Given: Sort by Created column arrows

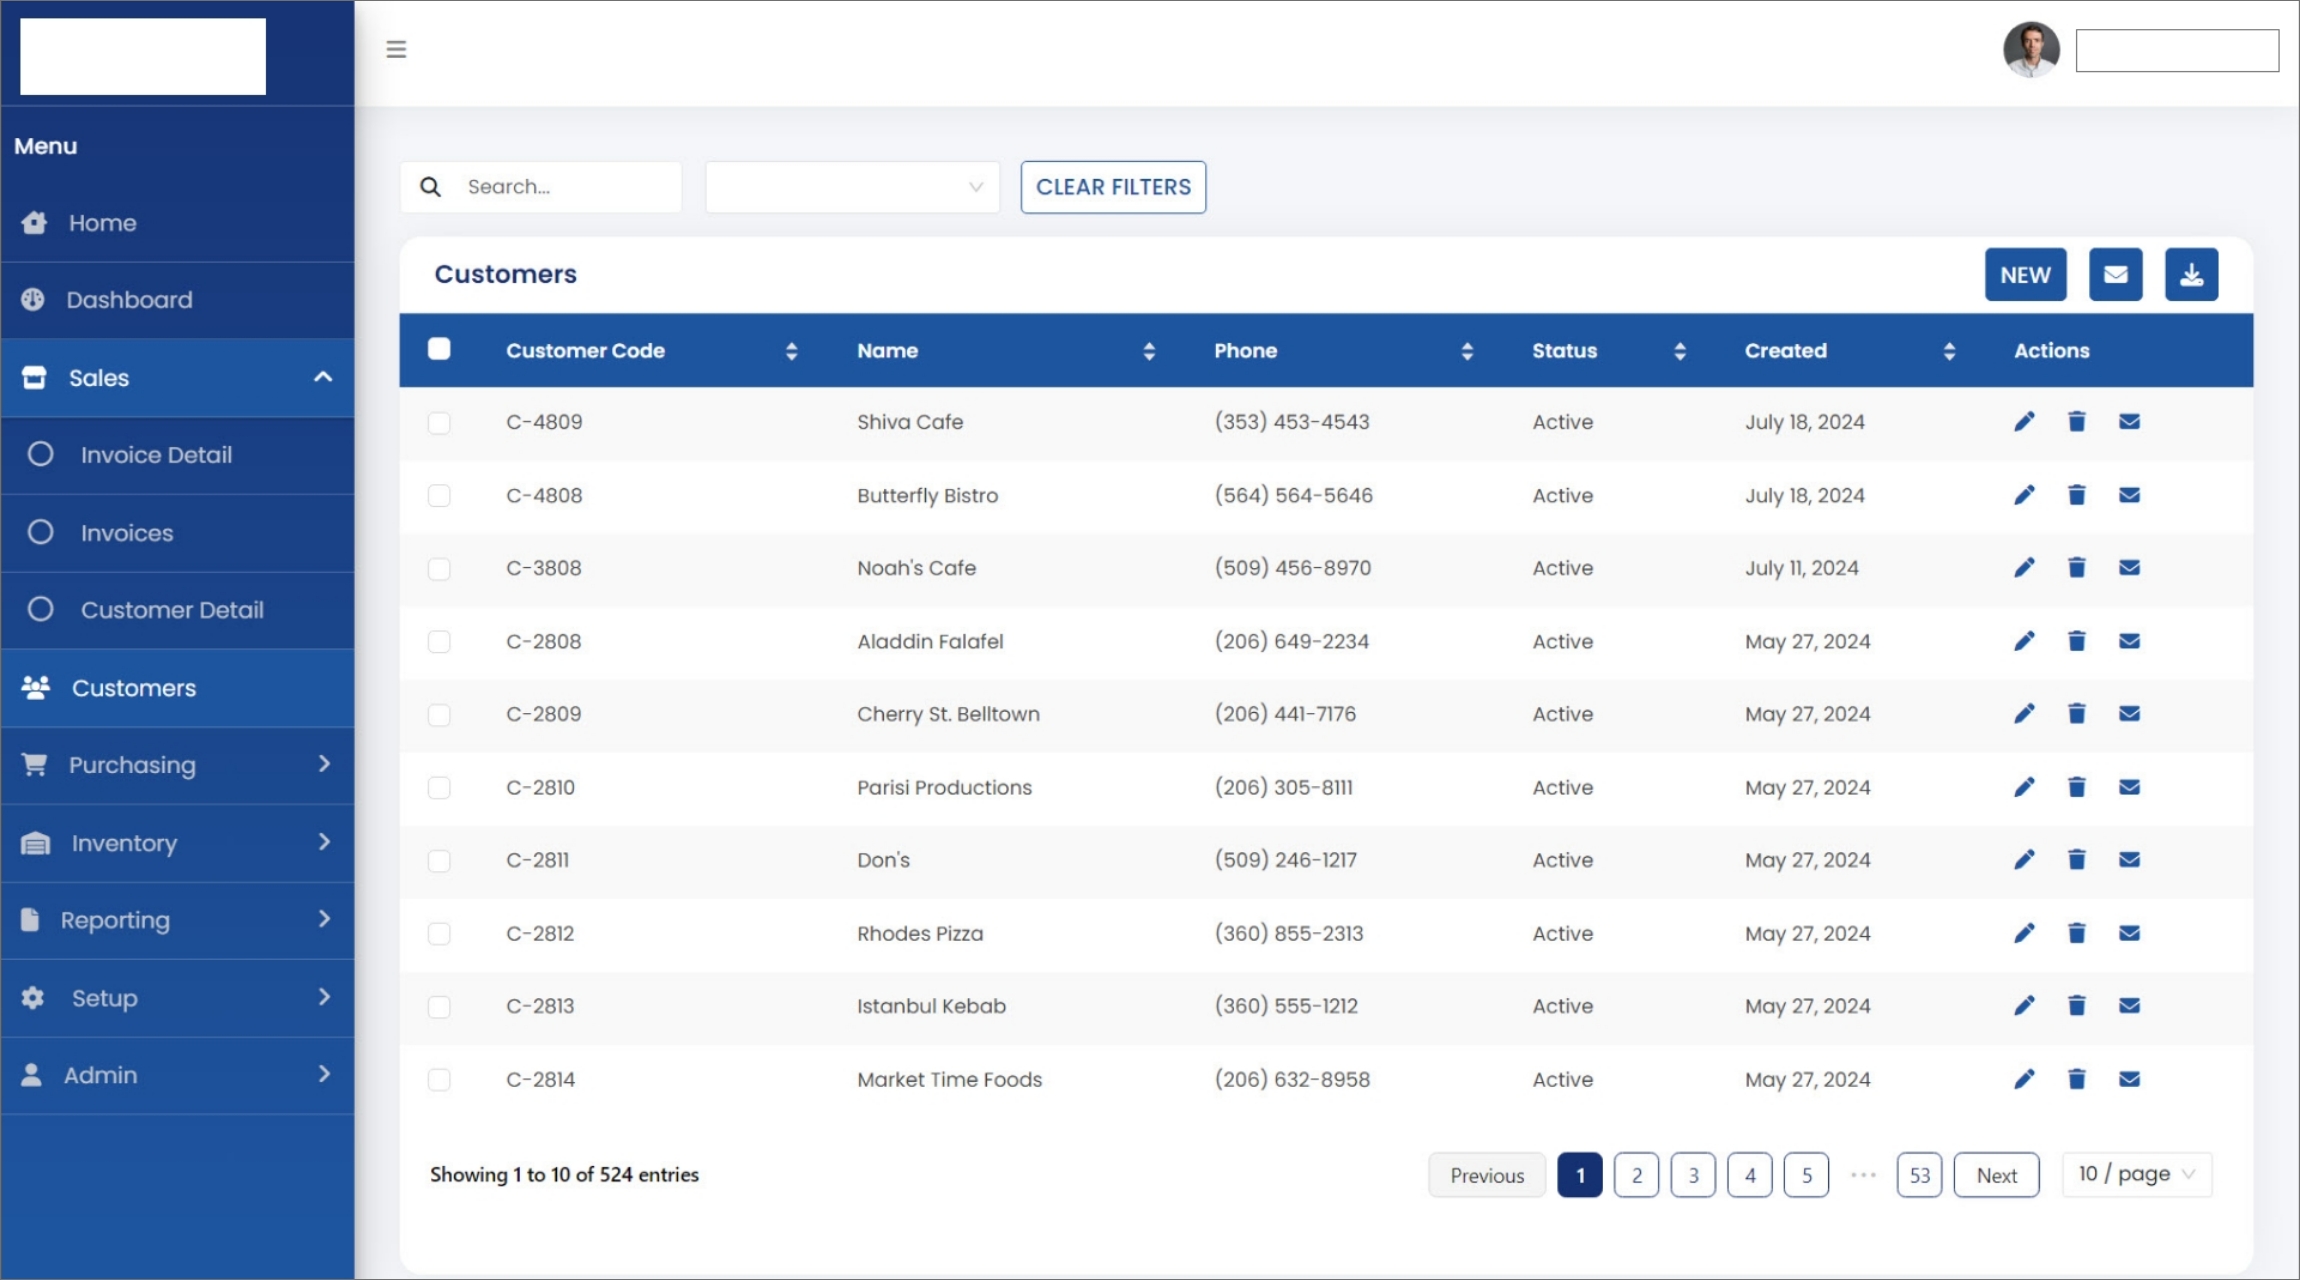Looking at the screenshot, I should 1949,351.
